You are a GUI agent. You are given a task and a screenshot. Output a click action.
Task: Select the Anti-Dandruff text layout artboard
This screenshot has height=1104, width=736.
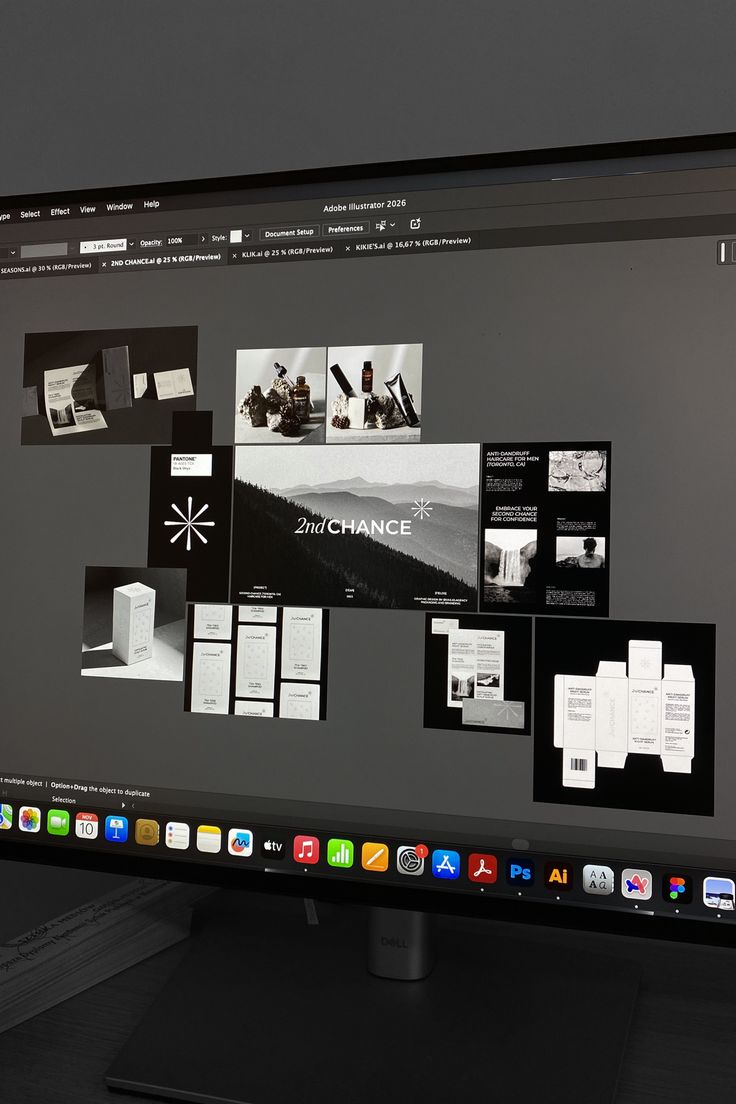click(546, 528)
